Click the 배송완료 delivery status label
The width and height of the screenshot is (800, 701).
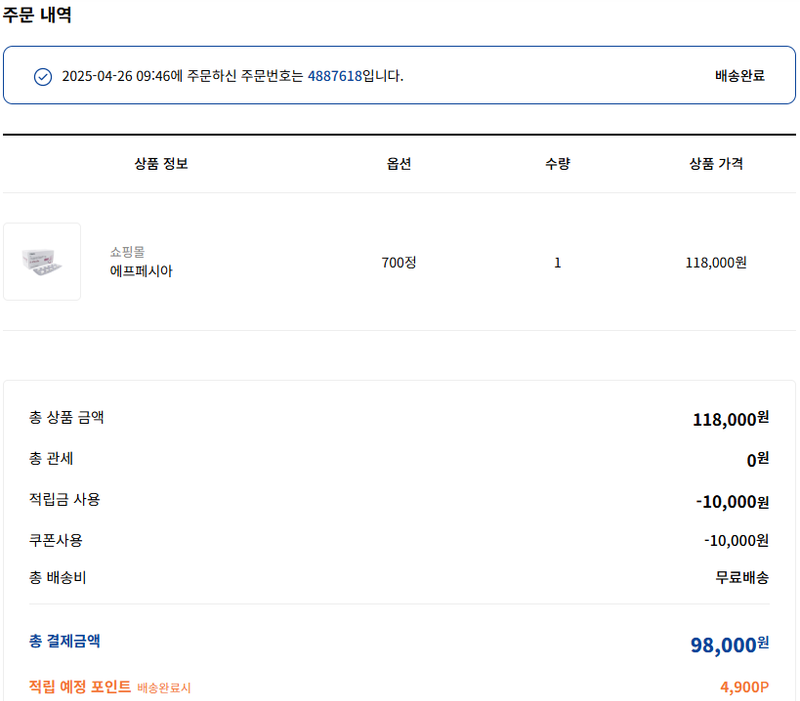739,76
